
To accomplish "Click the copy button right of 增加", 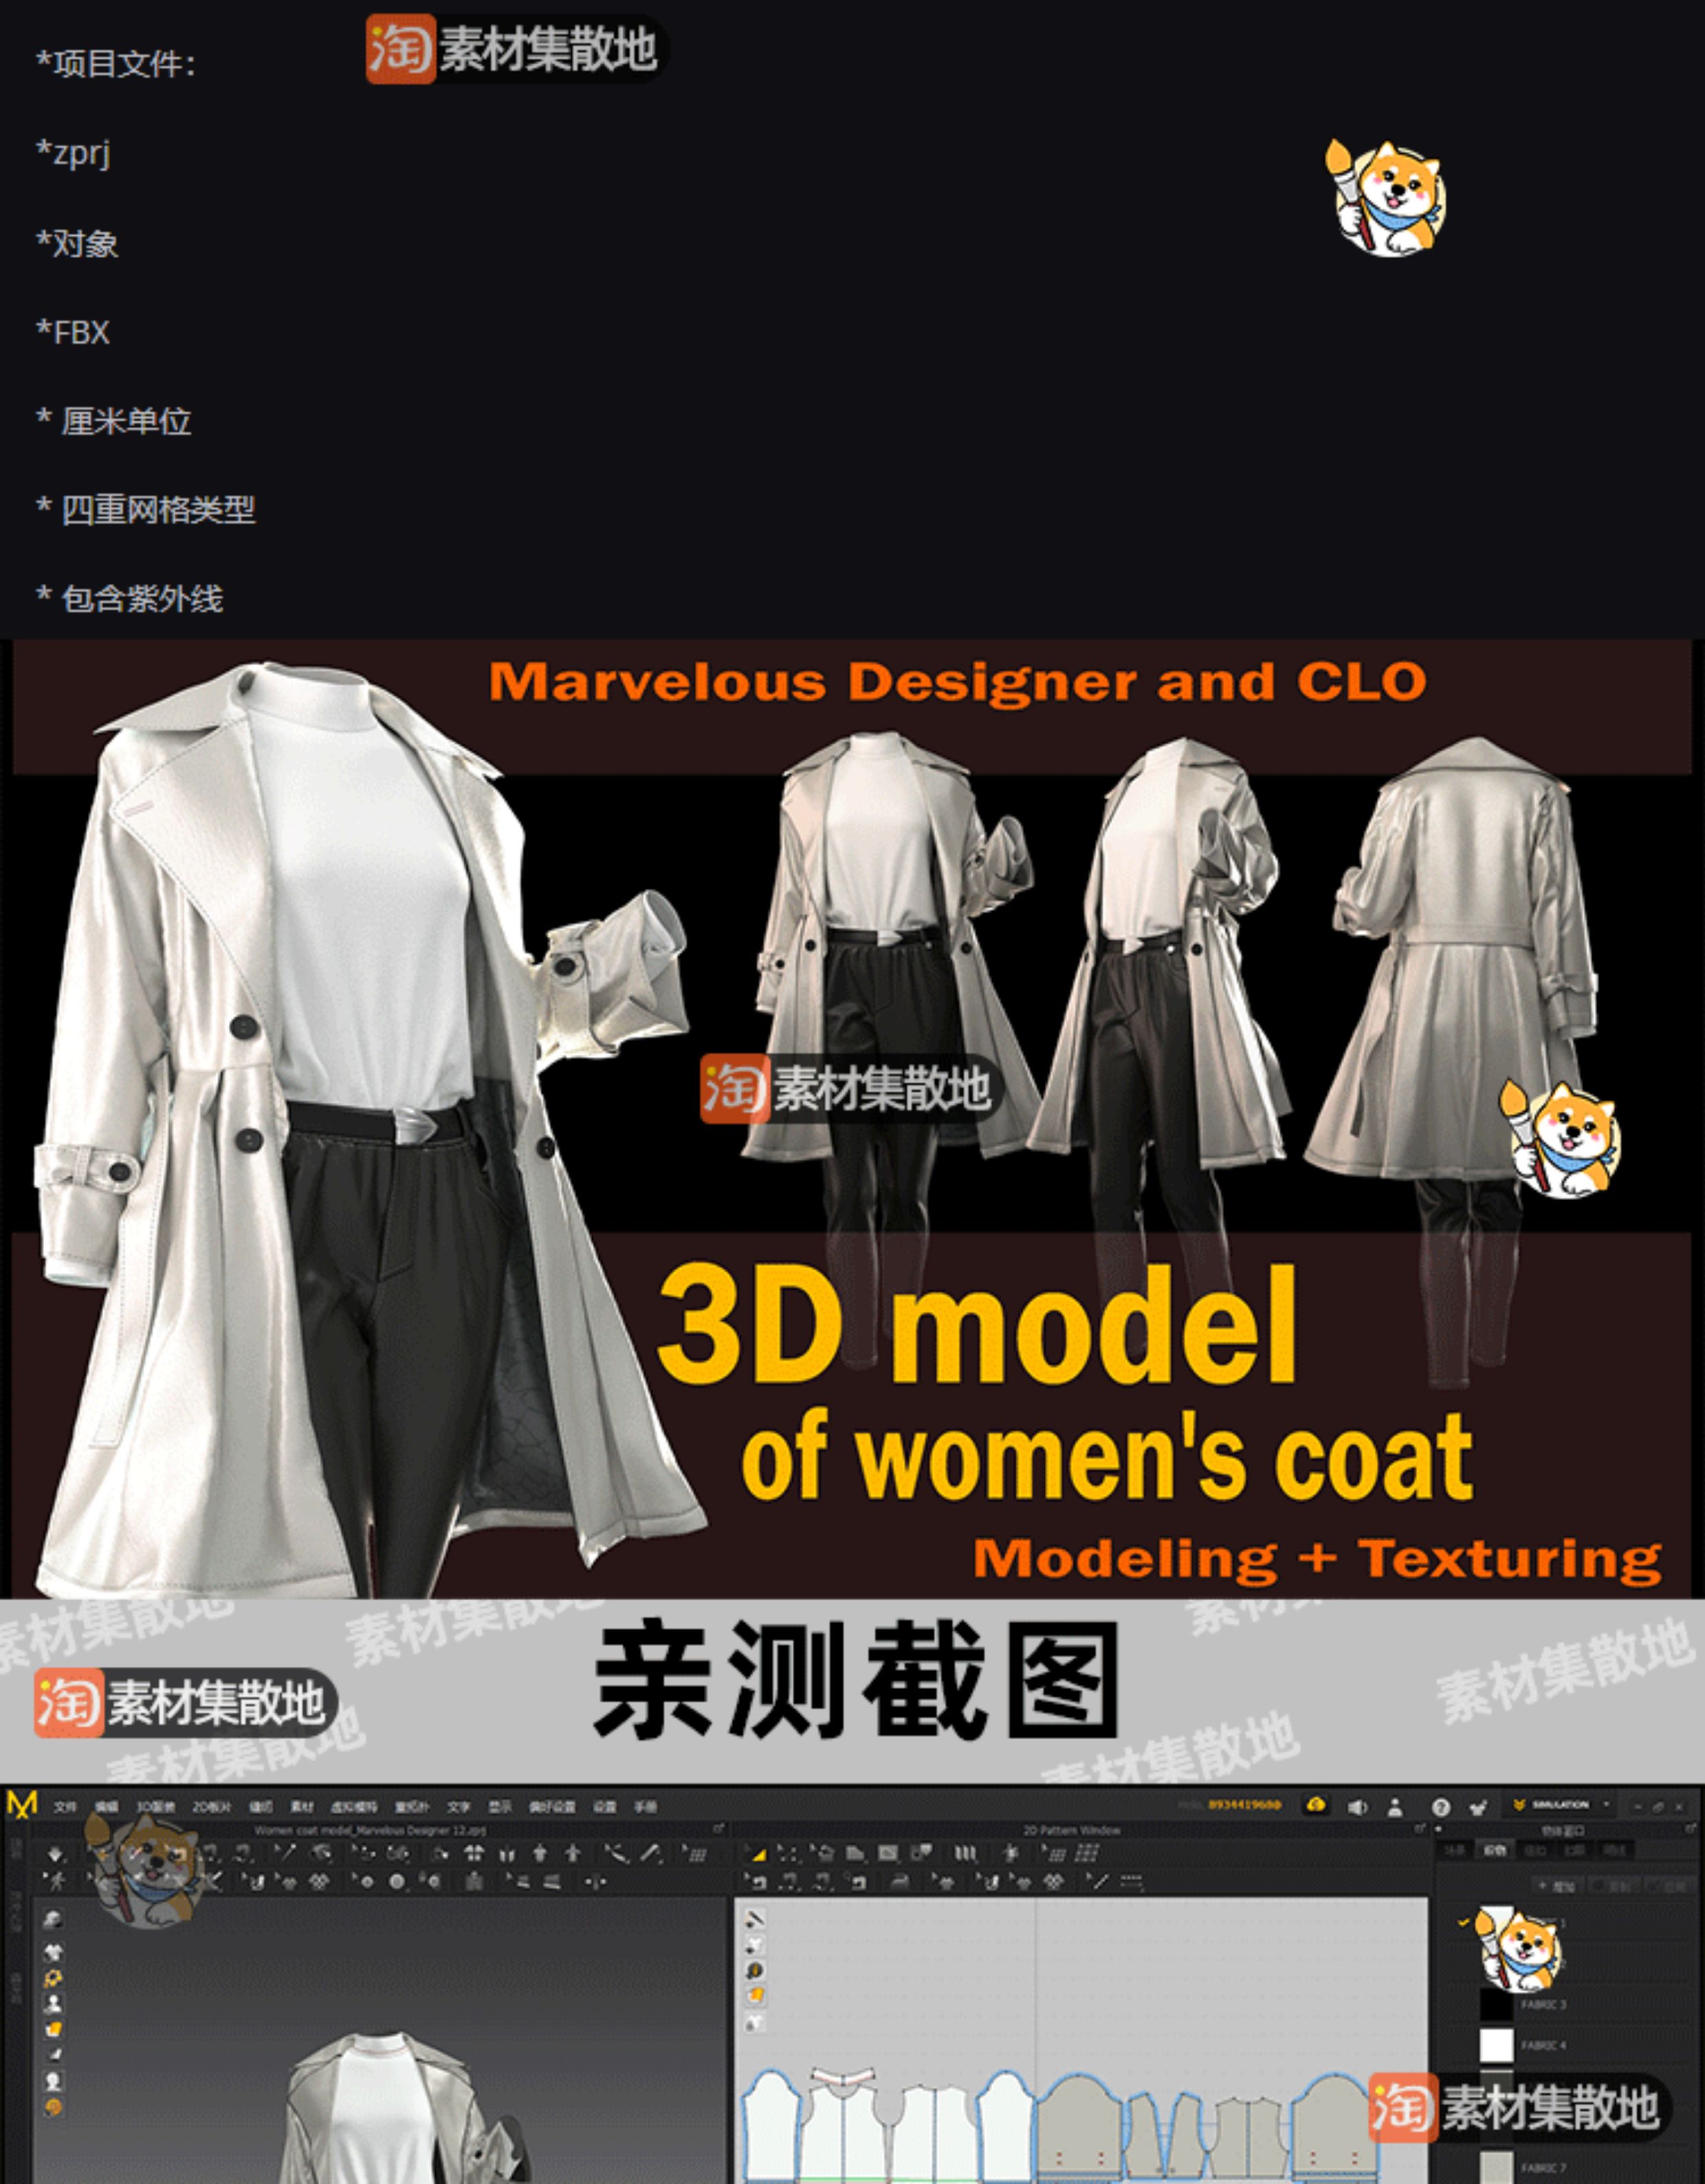I will [1613, 1886].
